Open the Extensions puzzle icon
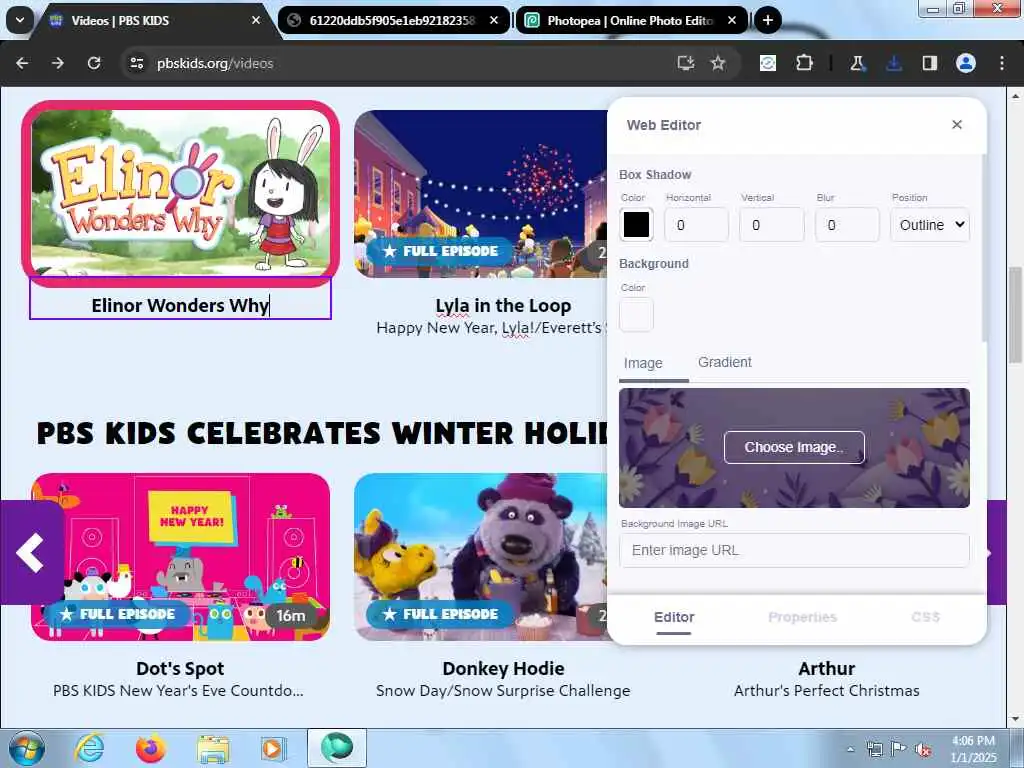The image size is (1024, 768). (804, 63)
